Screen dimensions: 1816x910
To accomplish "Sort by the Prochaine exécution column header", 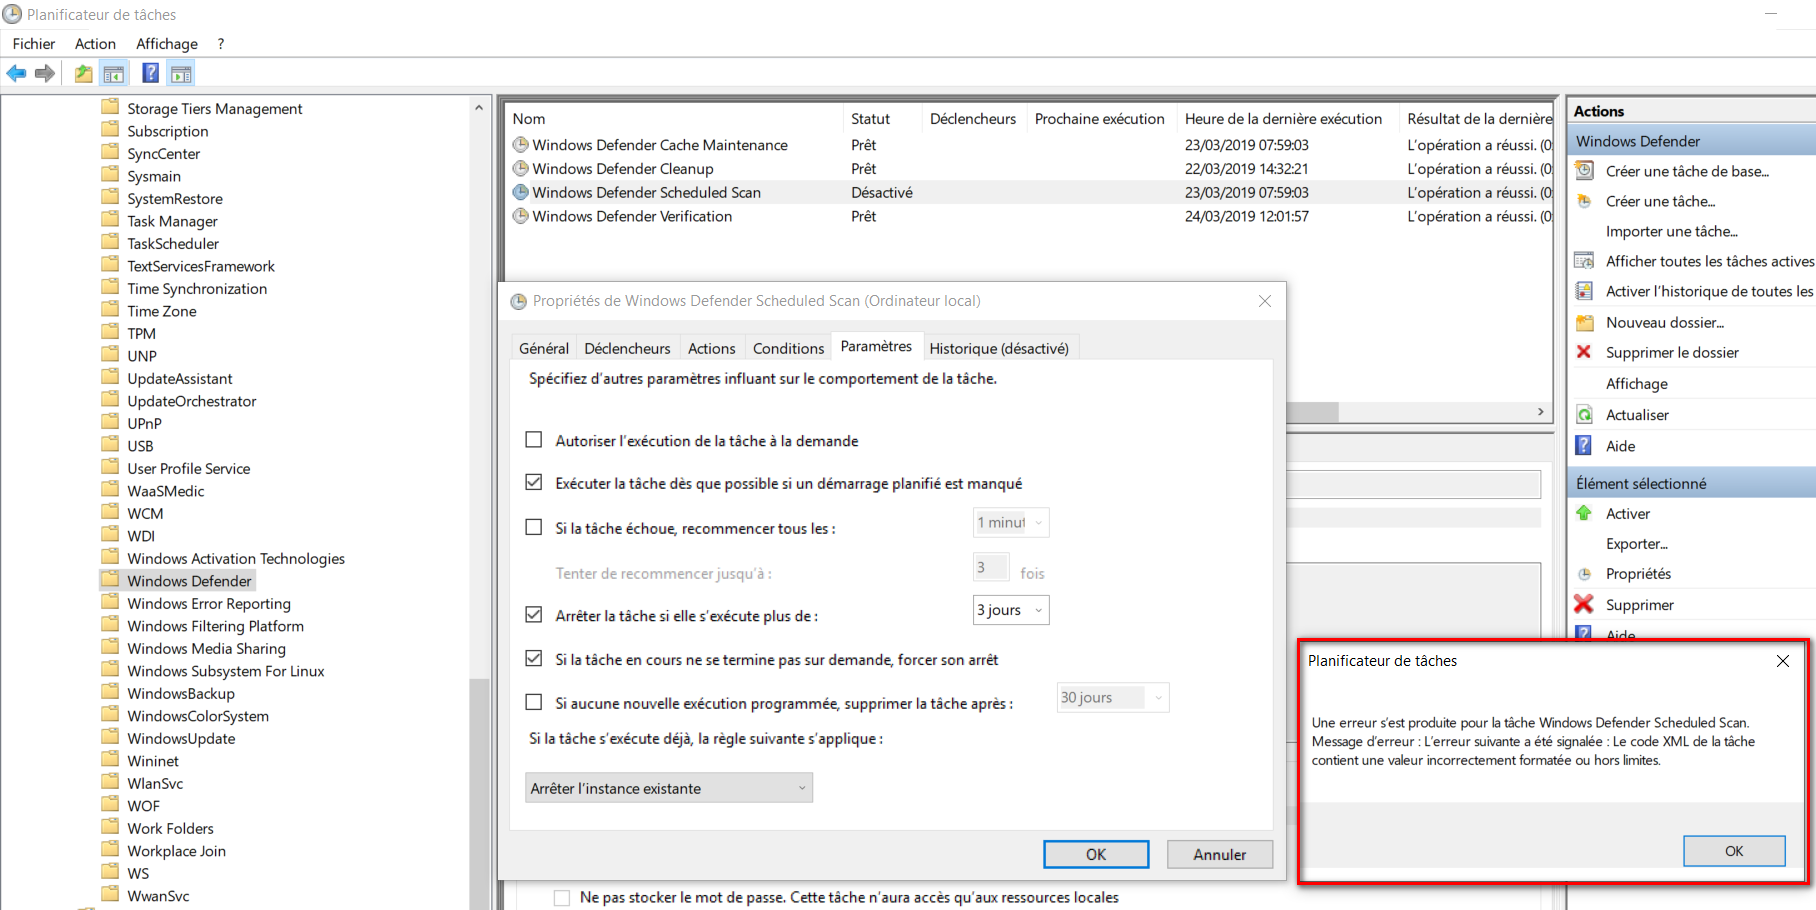I will 1100,119.
